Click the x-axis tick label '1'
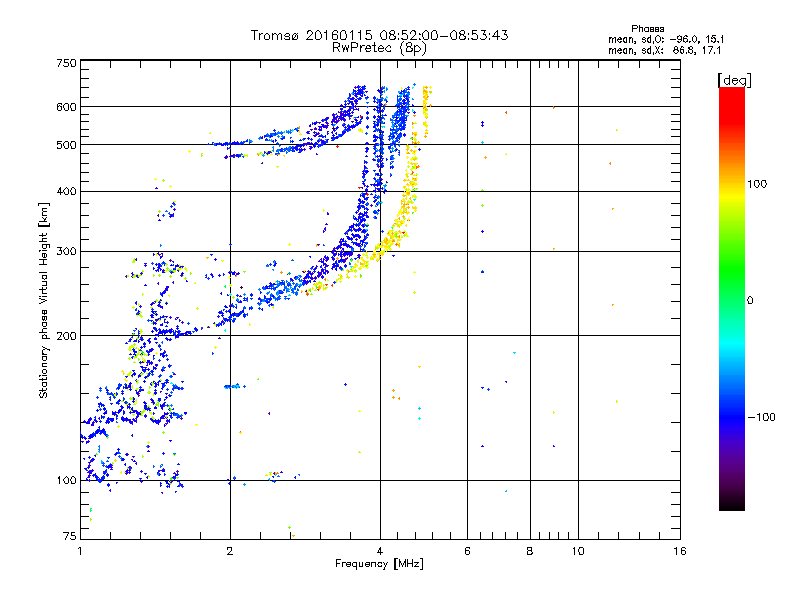Viewport: 800px width, 600px height. 80,551
